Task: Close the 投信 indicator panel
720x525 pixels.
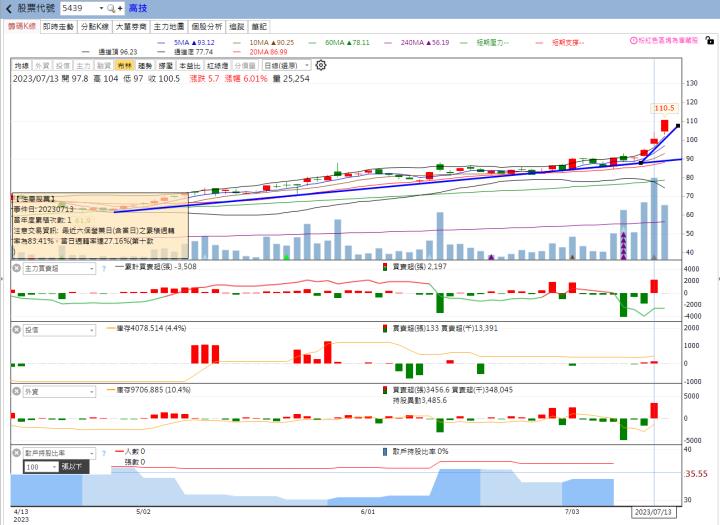Action: pos(17,330)
